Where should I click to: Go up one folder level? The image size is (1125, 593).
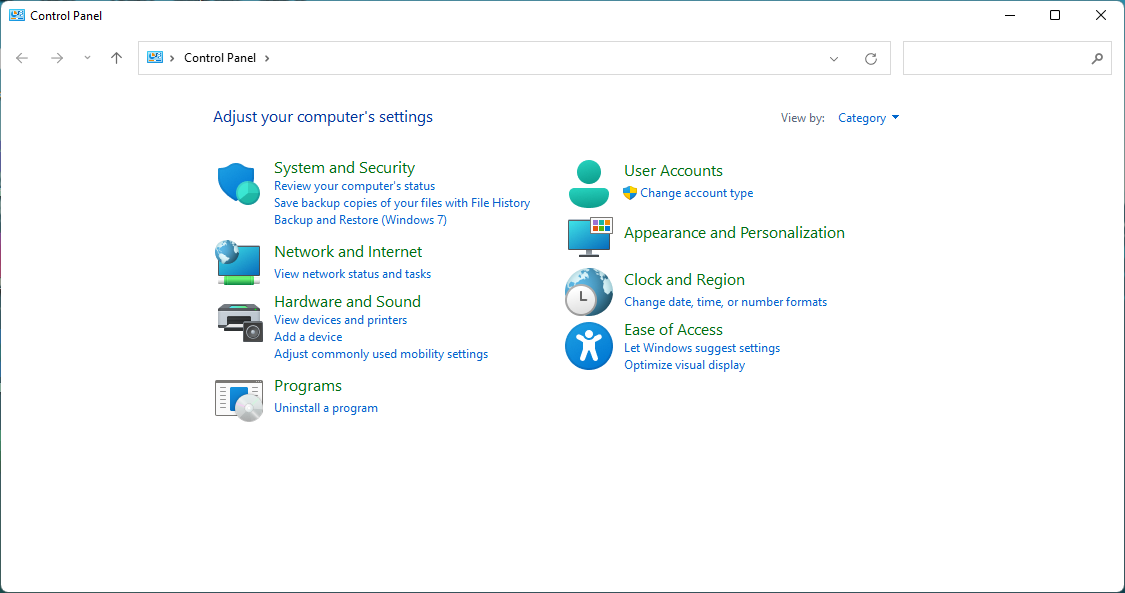point(116,58)
